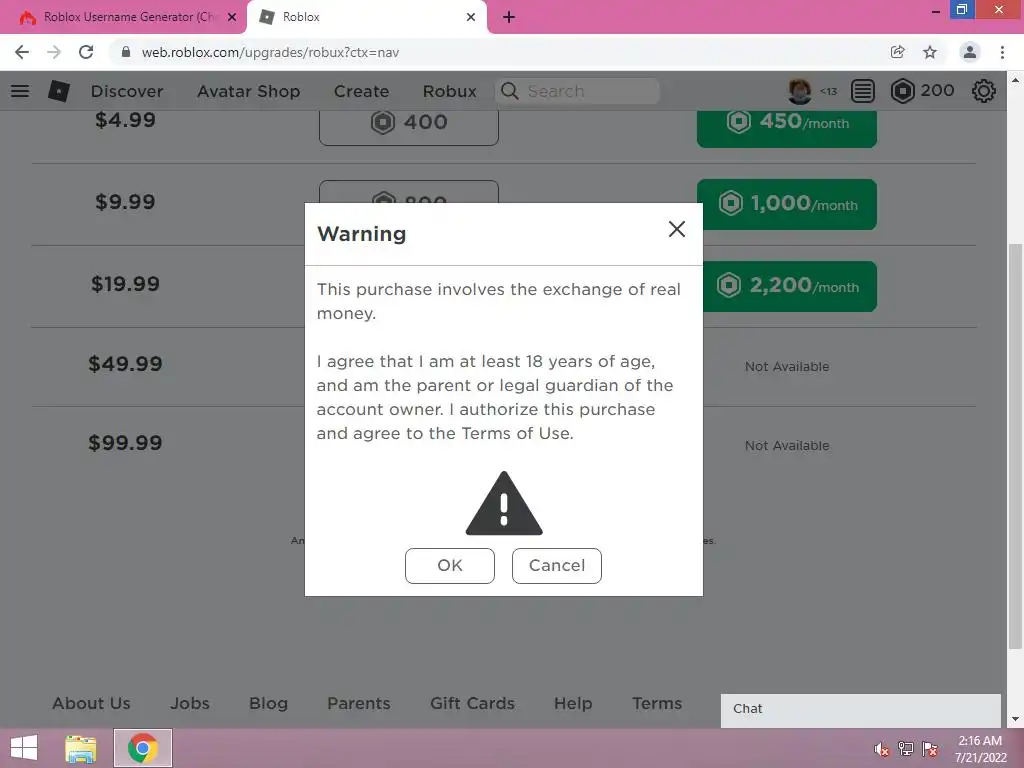Close the Roblox browser tab

[471, 17]
